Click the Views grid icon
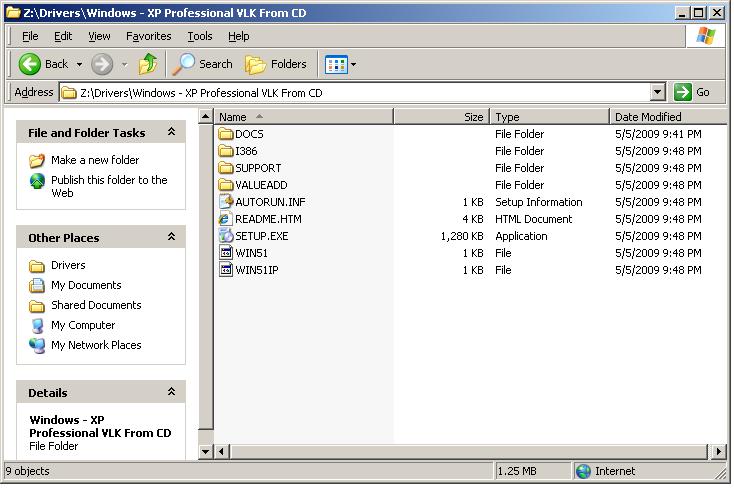 pyautogui.click(x=336, y=65)
